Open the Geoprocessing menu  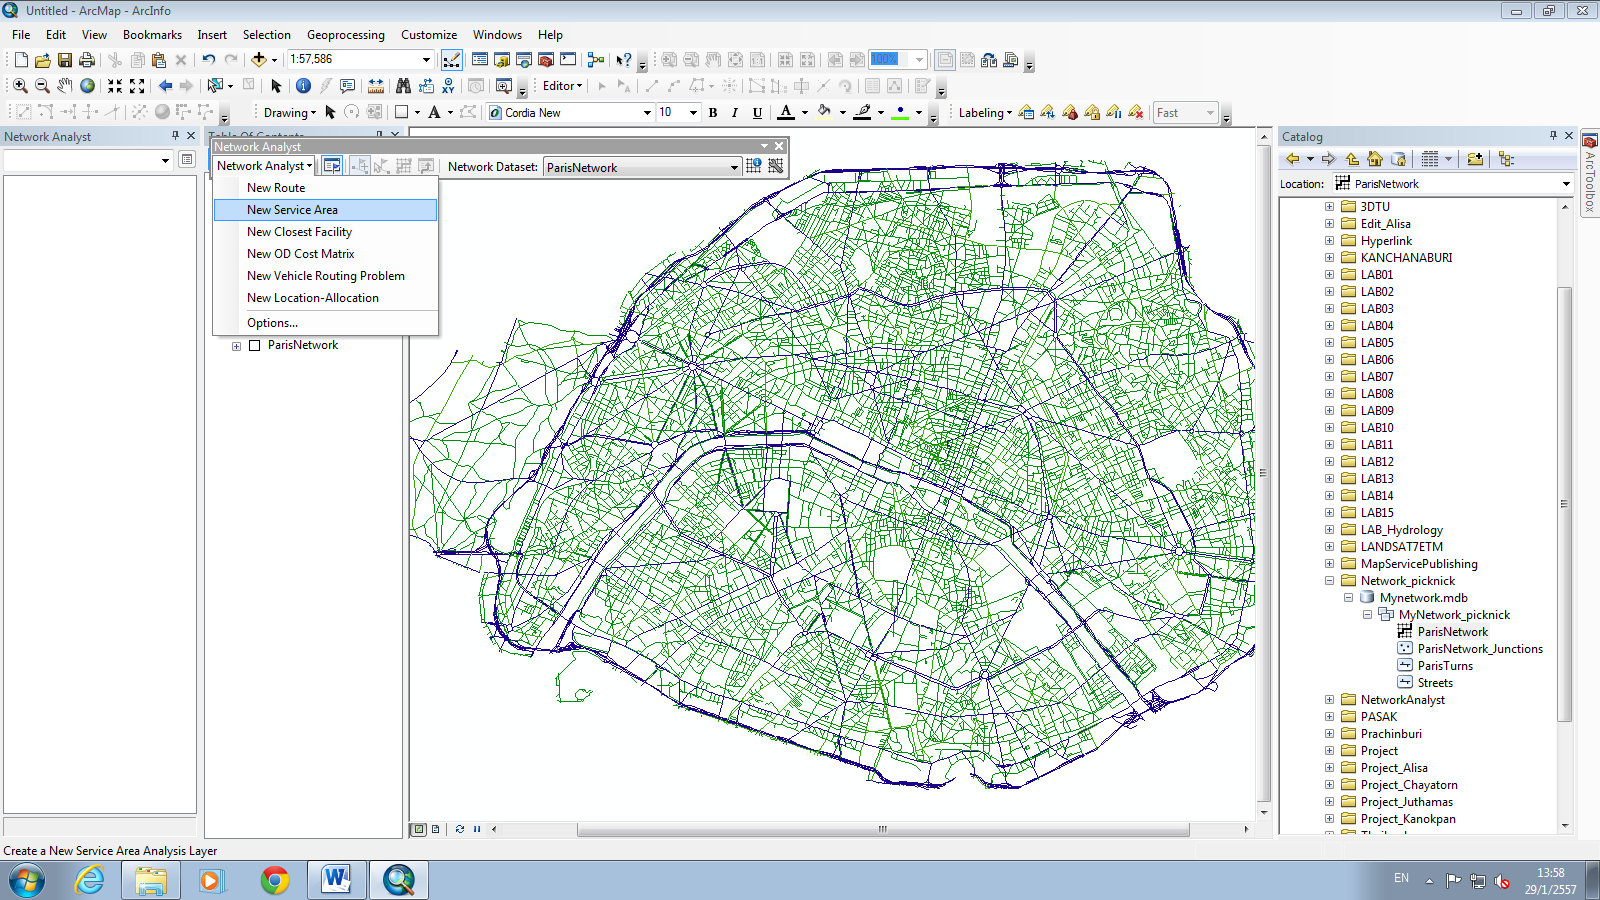click(345, 34)
